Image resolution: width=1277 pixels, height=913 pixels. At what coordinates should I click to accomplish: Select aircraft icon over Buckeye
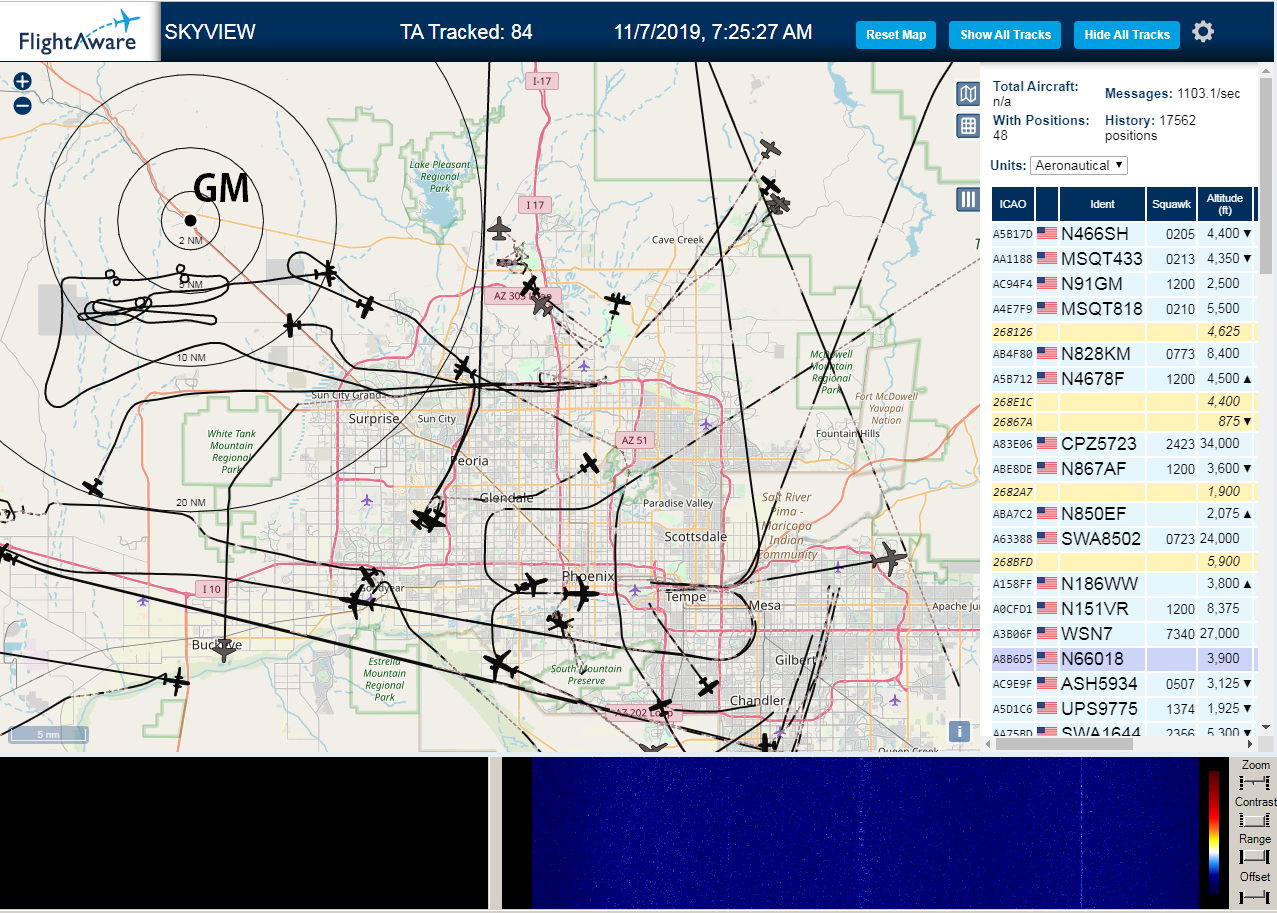click(x=224, y=650)
